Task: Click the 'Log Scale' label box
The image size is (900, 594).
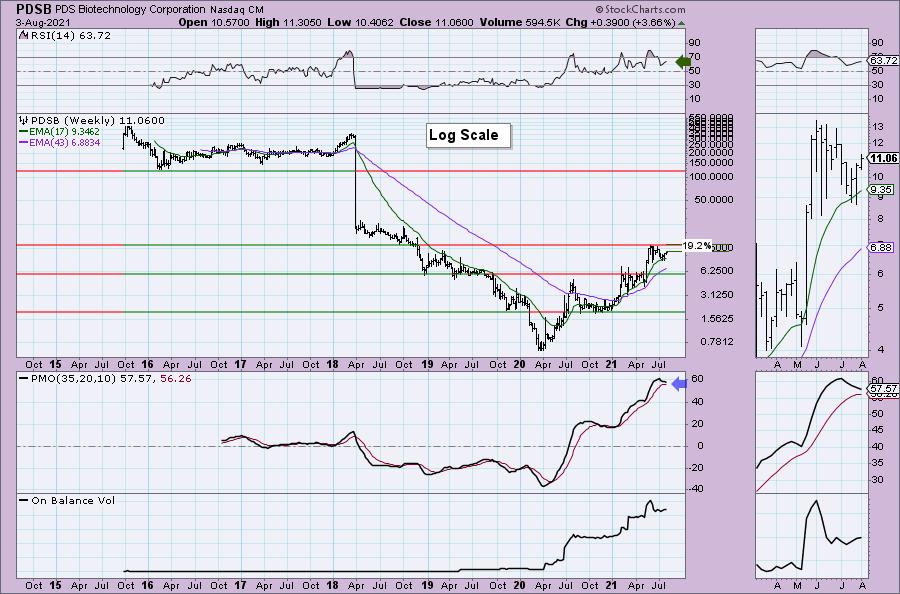Action: [x=468, y=135]
